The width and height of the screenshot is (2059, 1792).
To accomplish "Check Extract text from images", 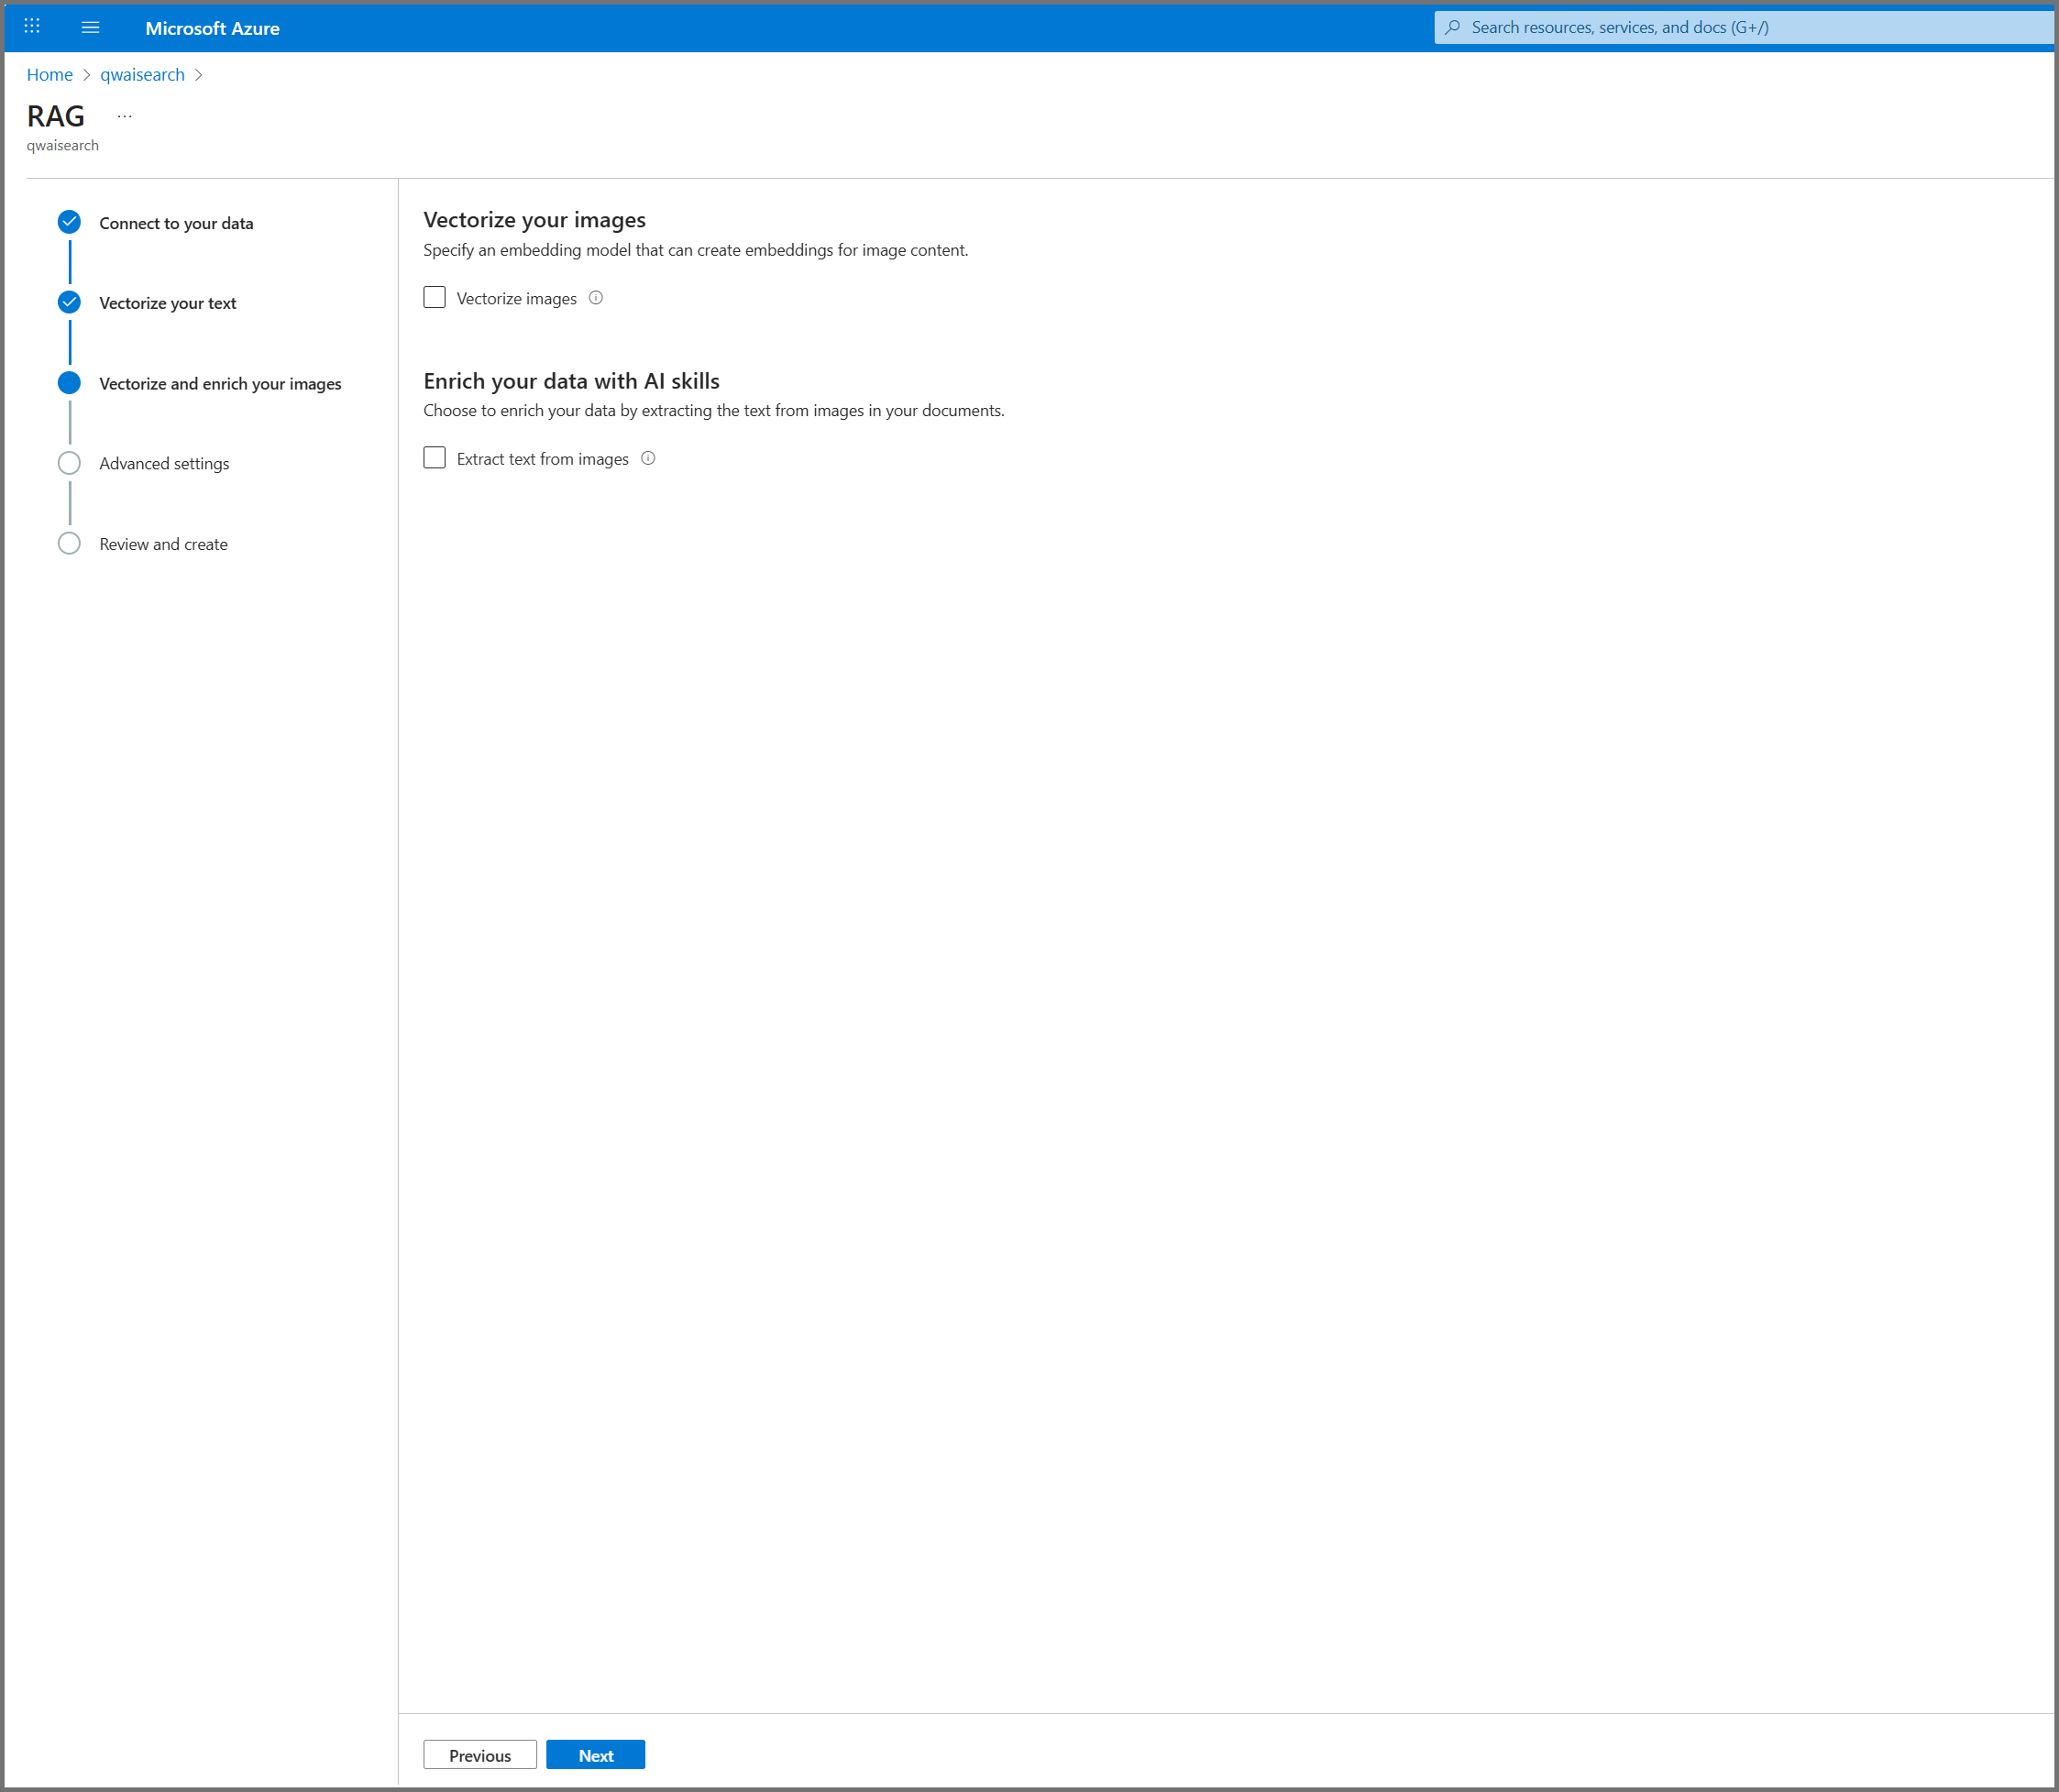I will coord(434,458).
